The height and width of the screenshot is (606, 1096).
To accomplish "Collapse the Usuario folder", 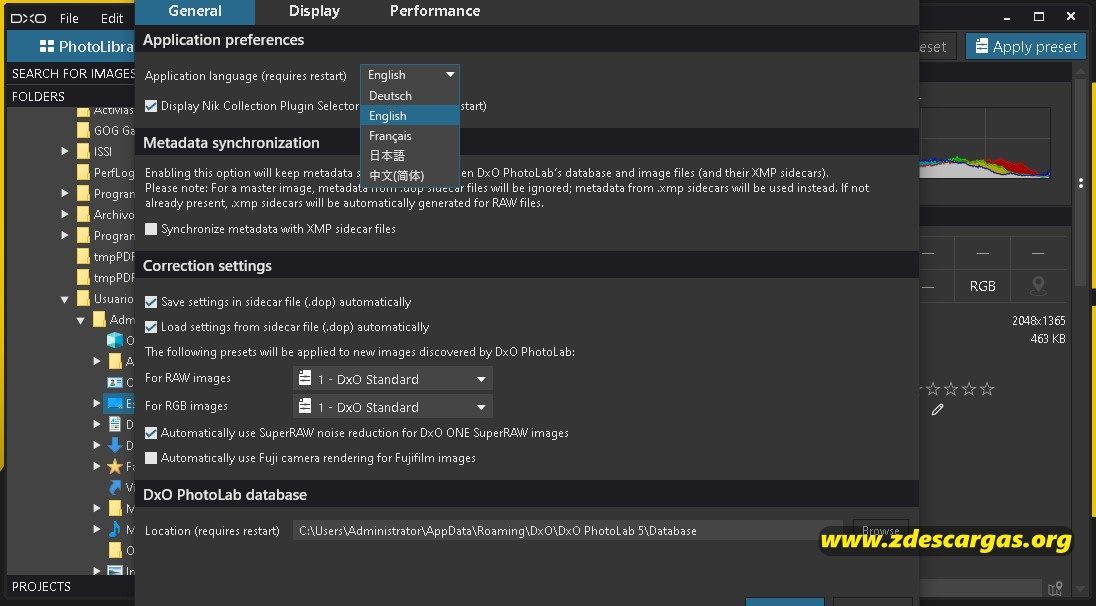I will point(65,299).
